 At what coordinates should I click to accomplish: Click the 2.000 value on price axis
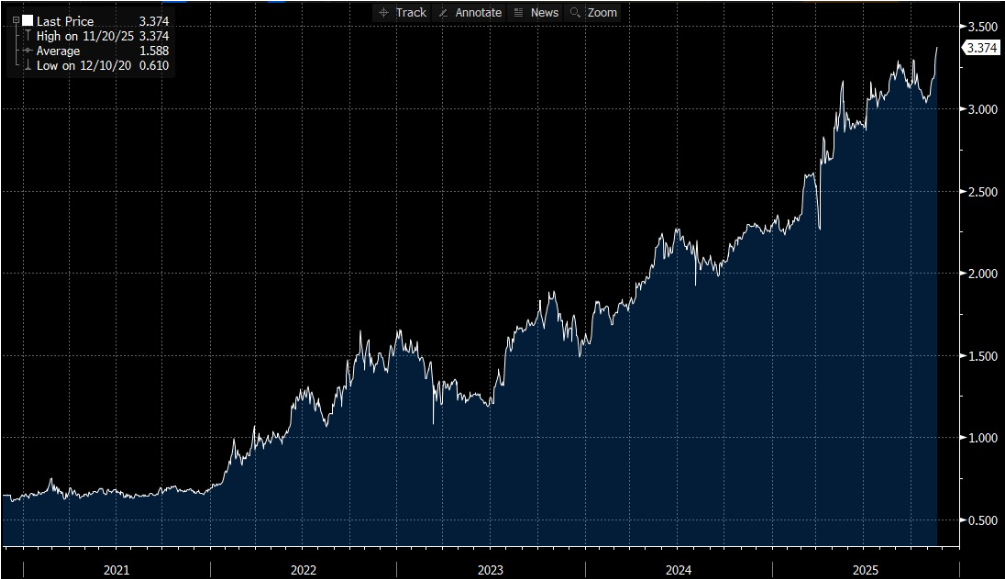point(980,274)
